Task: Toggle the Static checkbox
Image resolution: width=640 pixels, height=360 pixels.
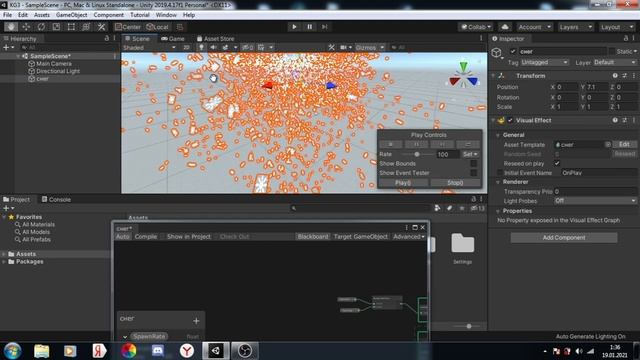Action: click(611, 51)
